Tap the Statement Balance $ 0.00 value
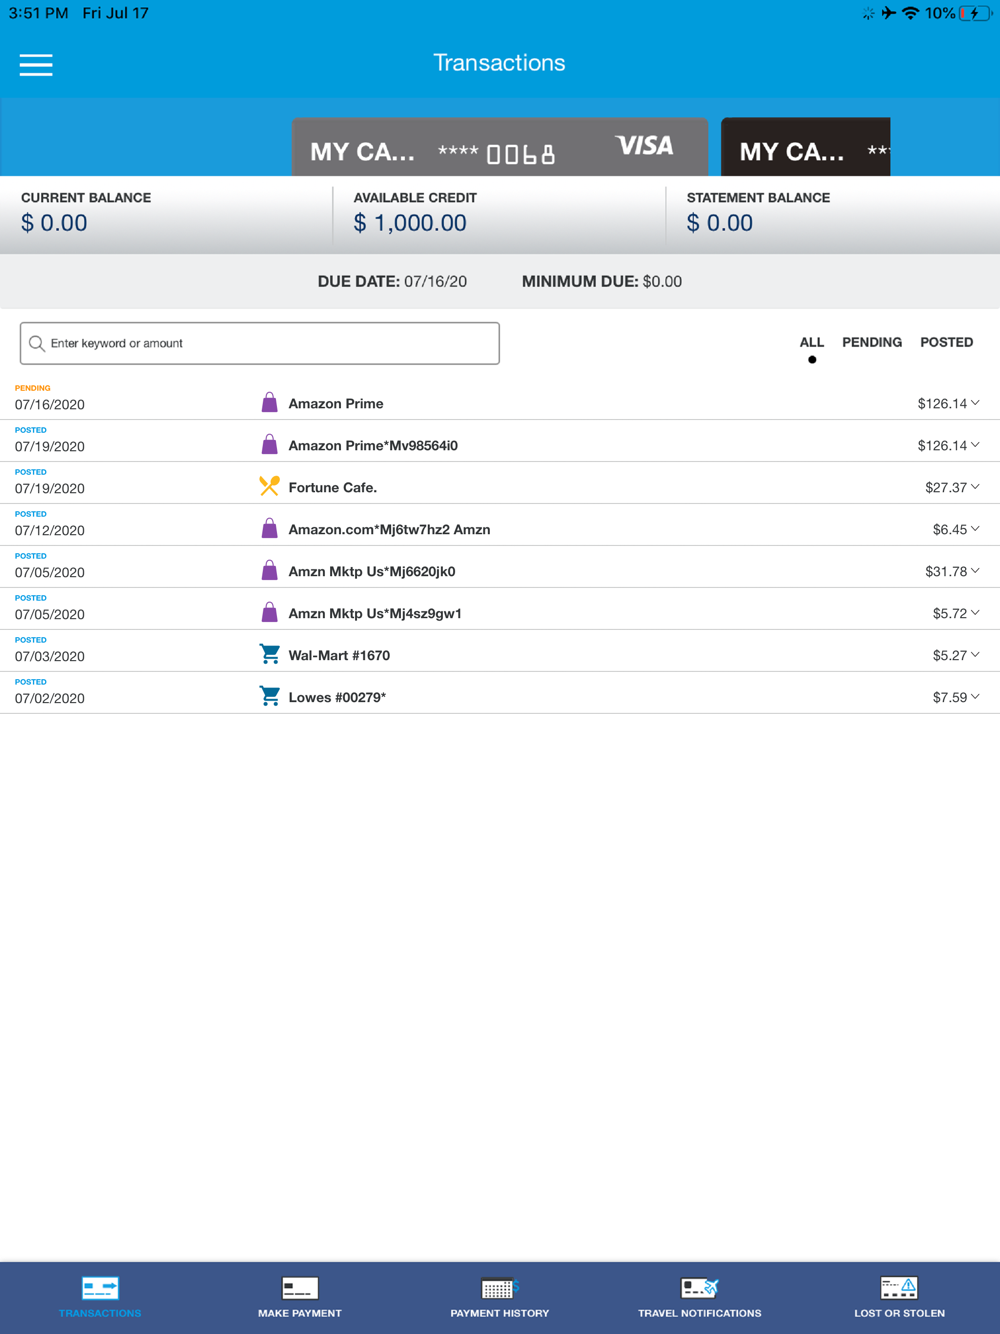Image resolution: width=1000 pixels, height=1334 pixels. click(x=720, y=223)
